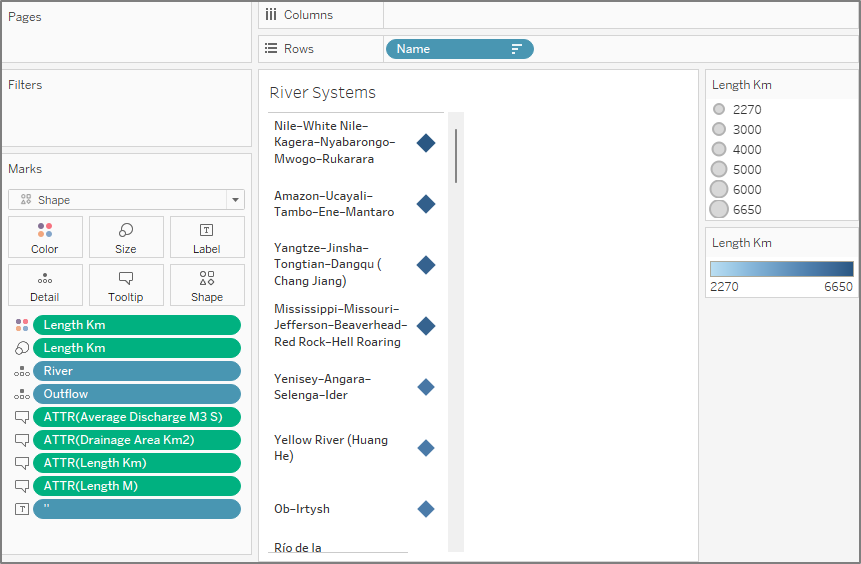Open the Label marks button
Viewport: 861px width, 564px height.
coord(207,237)
